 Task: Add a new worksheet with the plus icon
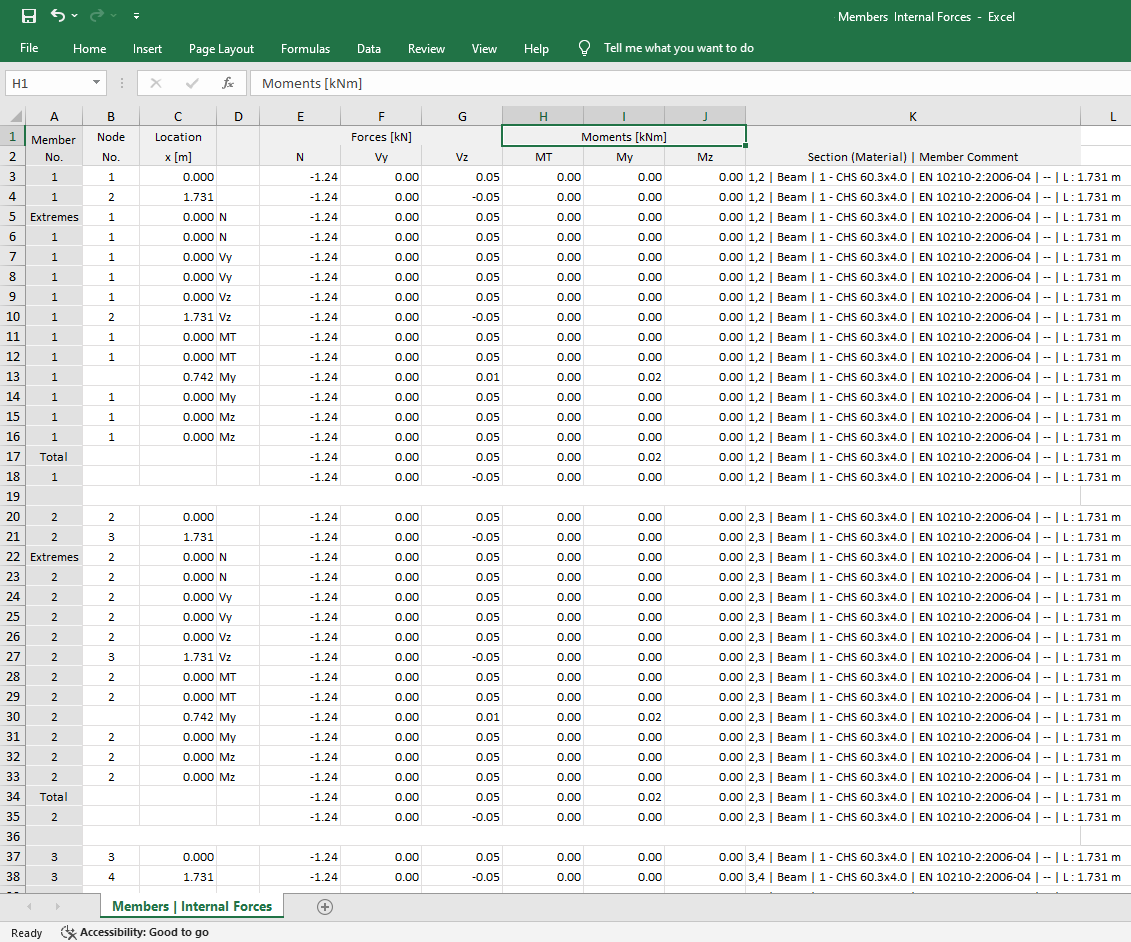[325, 906]
